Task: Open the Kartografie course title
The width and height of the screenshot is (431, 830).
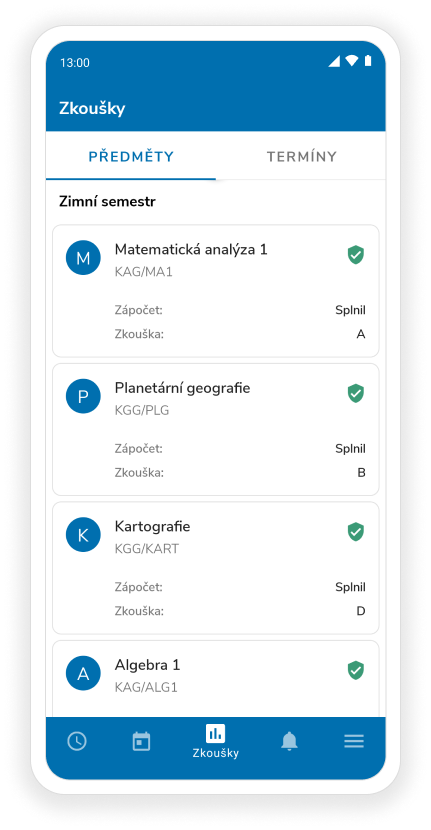Action: coord(152,527)
